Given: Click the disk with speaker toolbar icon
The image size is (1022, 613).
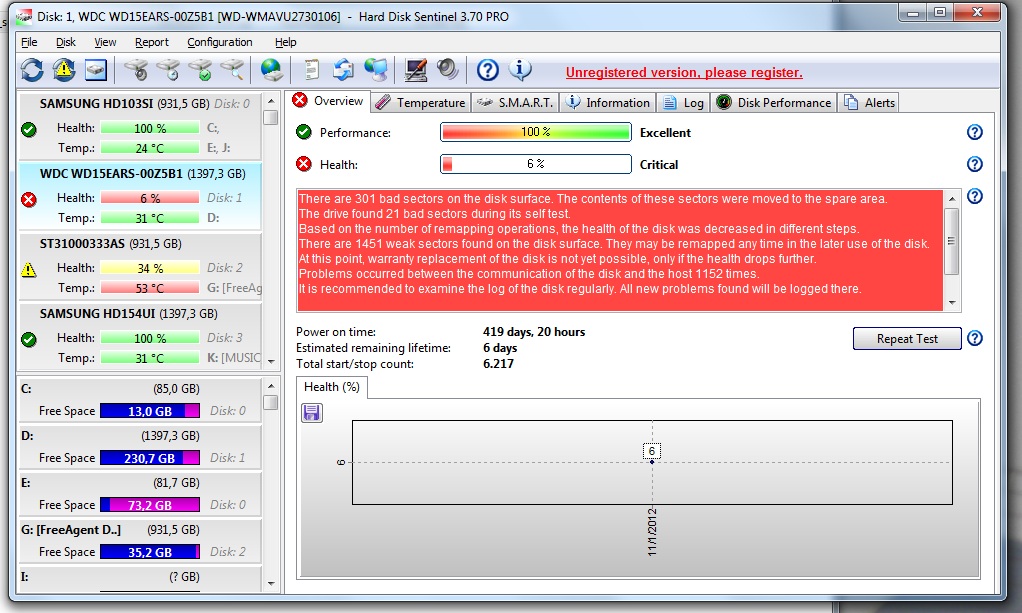Looking at the screenshot, I should pyautogui.click(x=137, y=70).
